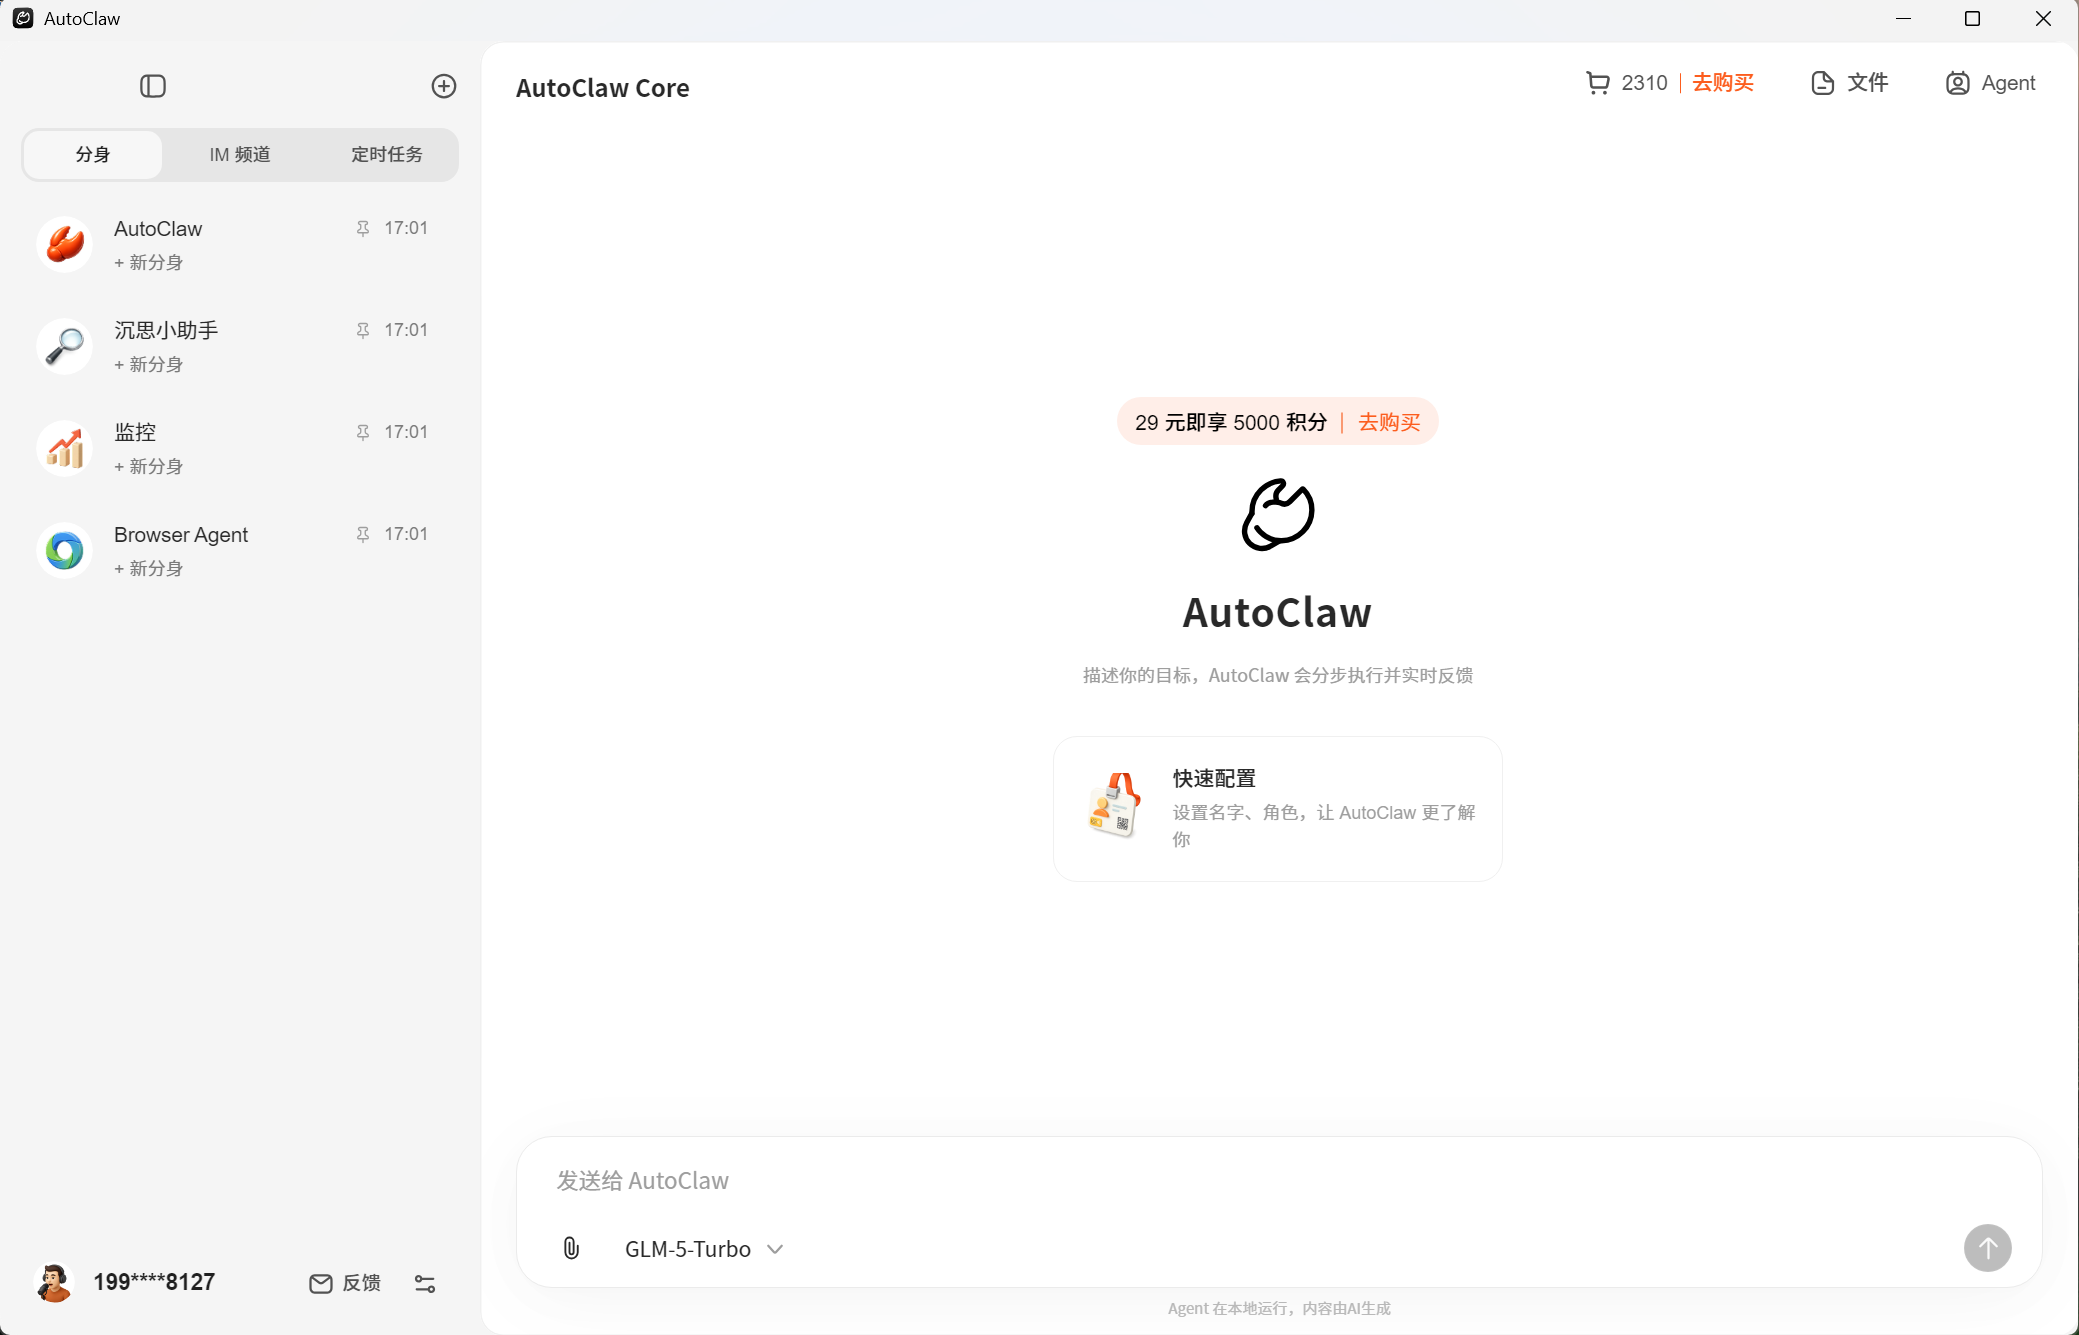Close the AutoClaw window
The height and width of the screenshot is (1335, 2079).
pos(2043,19)
